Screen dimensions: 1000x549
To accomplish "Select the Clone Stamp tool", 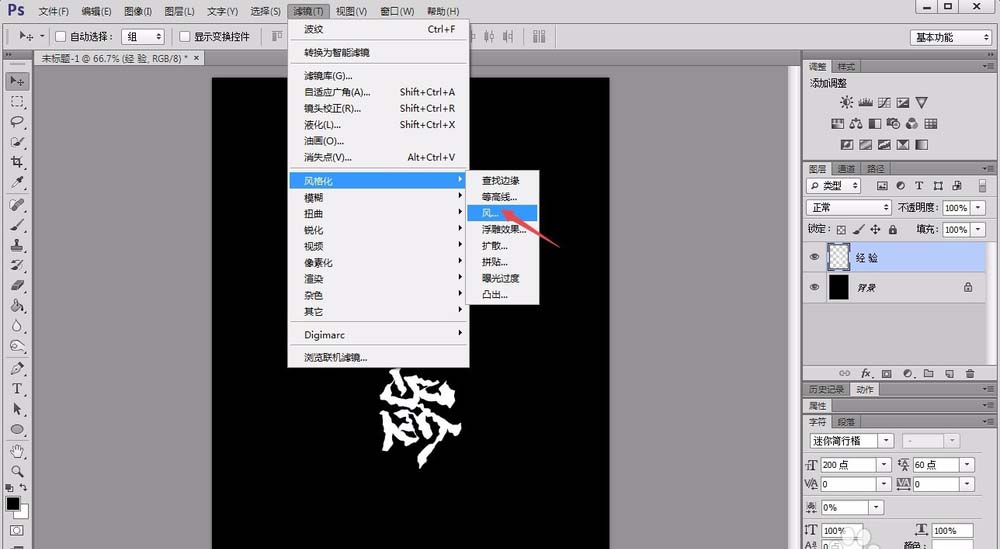I will 17,245.
